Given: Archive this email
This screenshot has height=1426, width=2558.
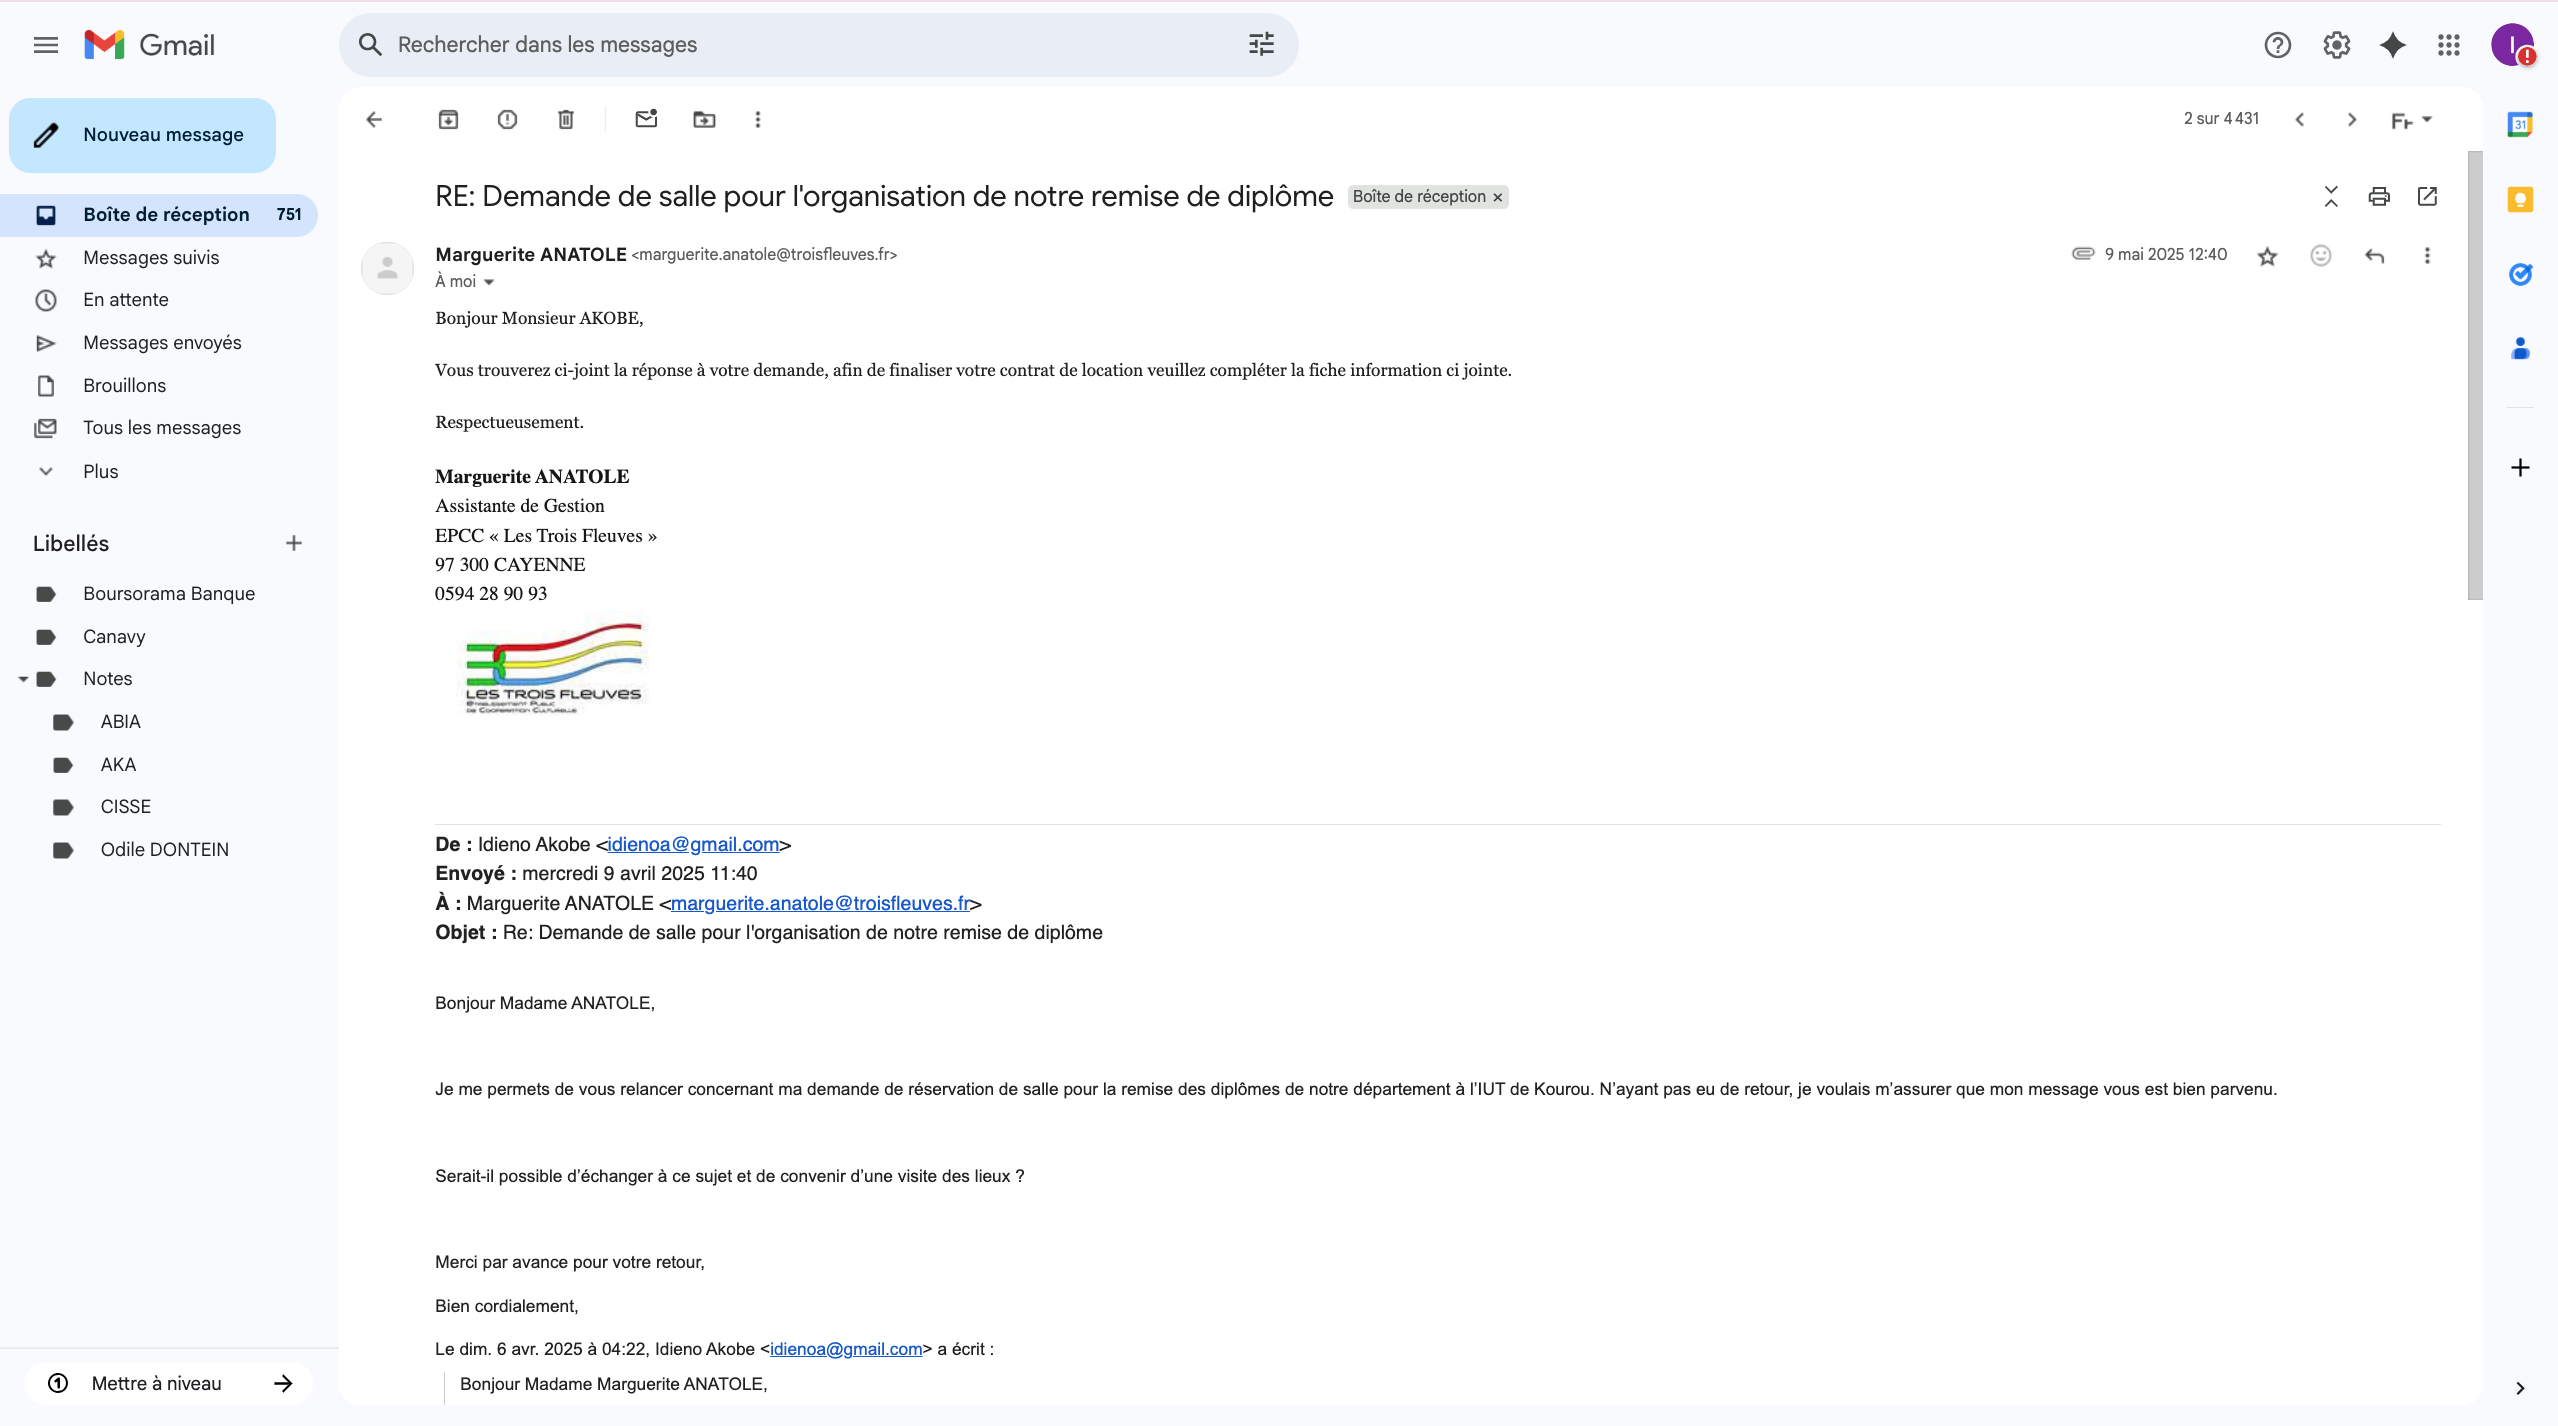Looking at the screenshot, I should [447, 119].
